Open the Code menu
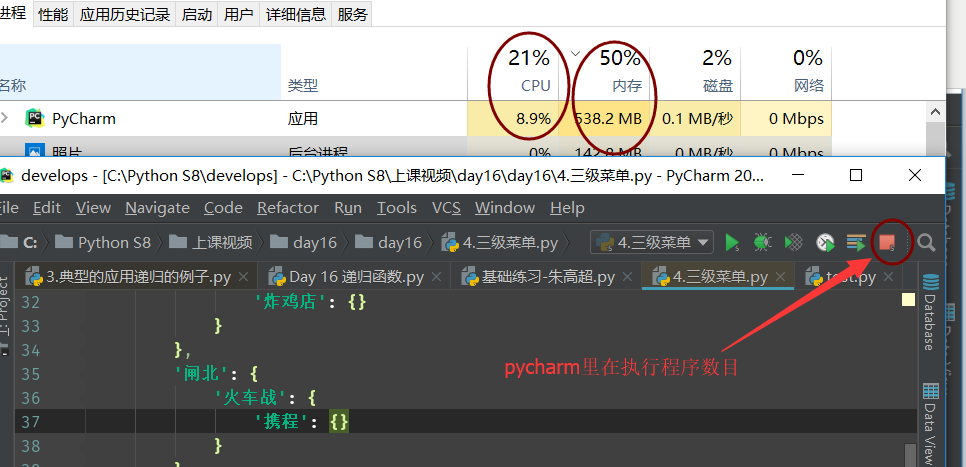The width and height of the screenshot is (966, 467). 223,208
